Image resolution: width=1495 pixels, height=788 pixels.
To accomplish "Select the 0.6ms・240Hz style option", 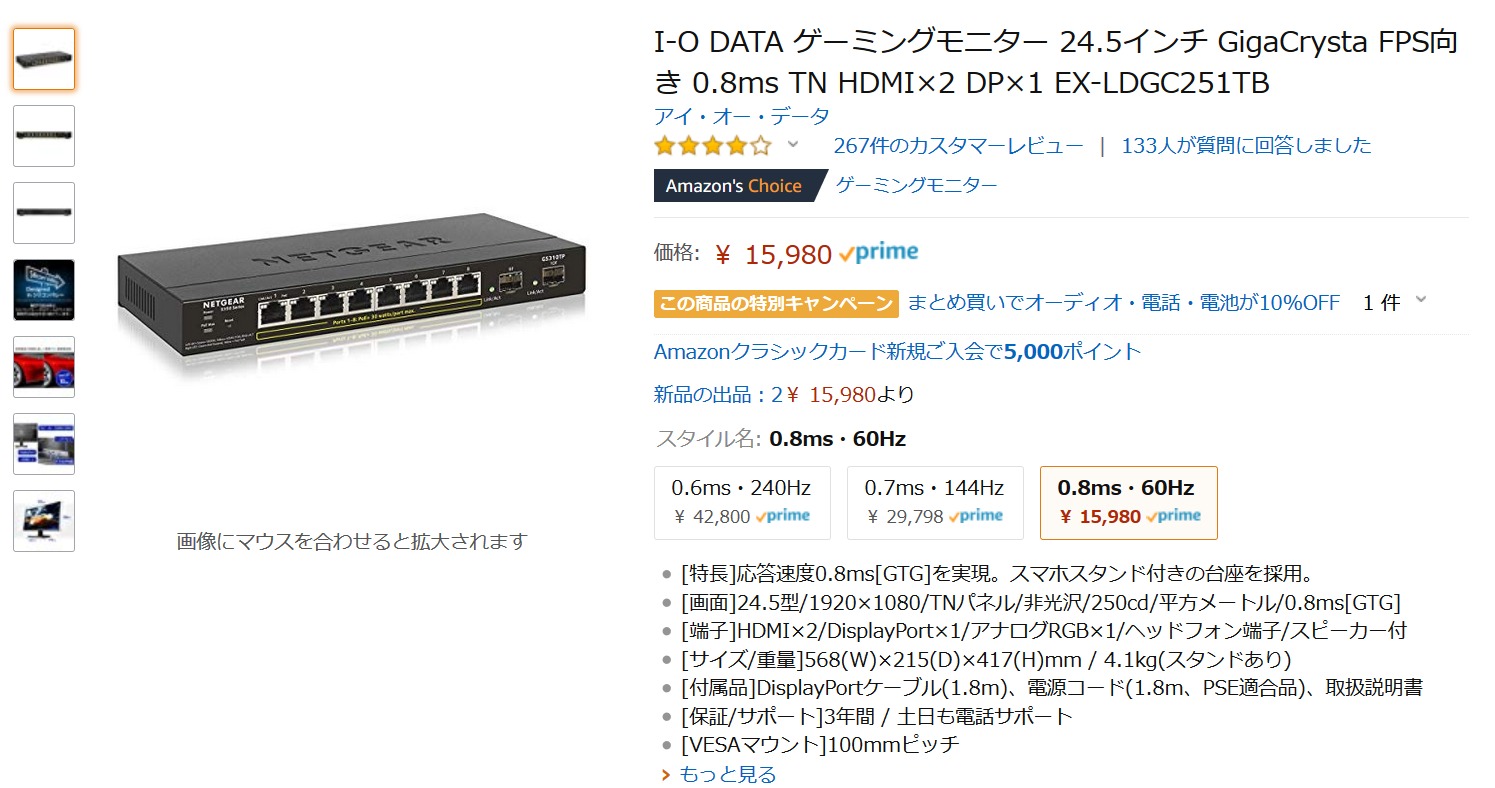I will (741, 501).
